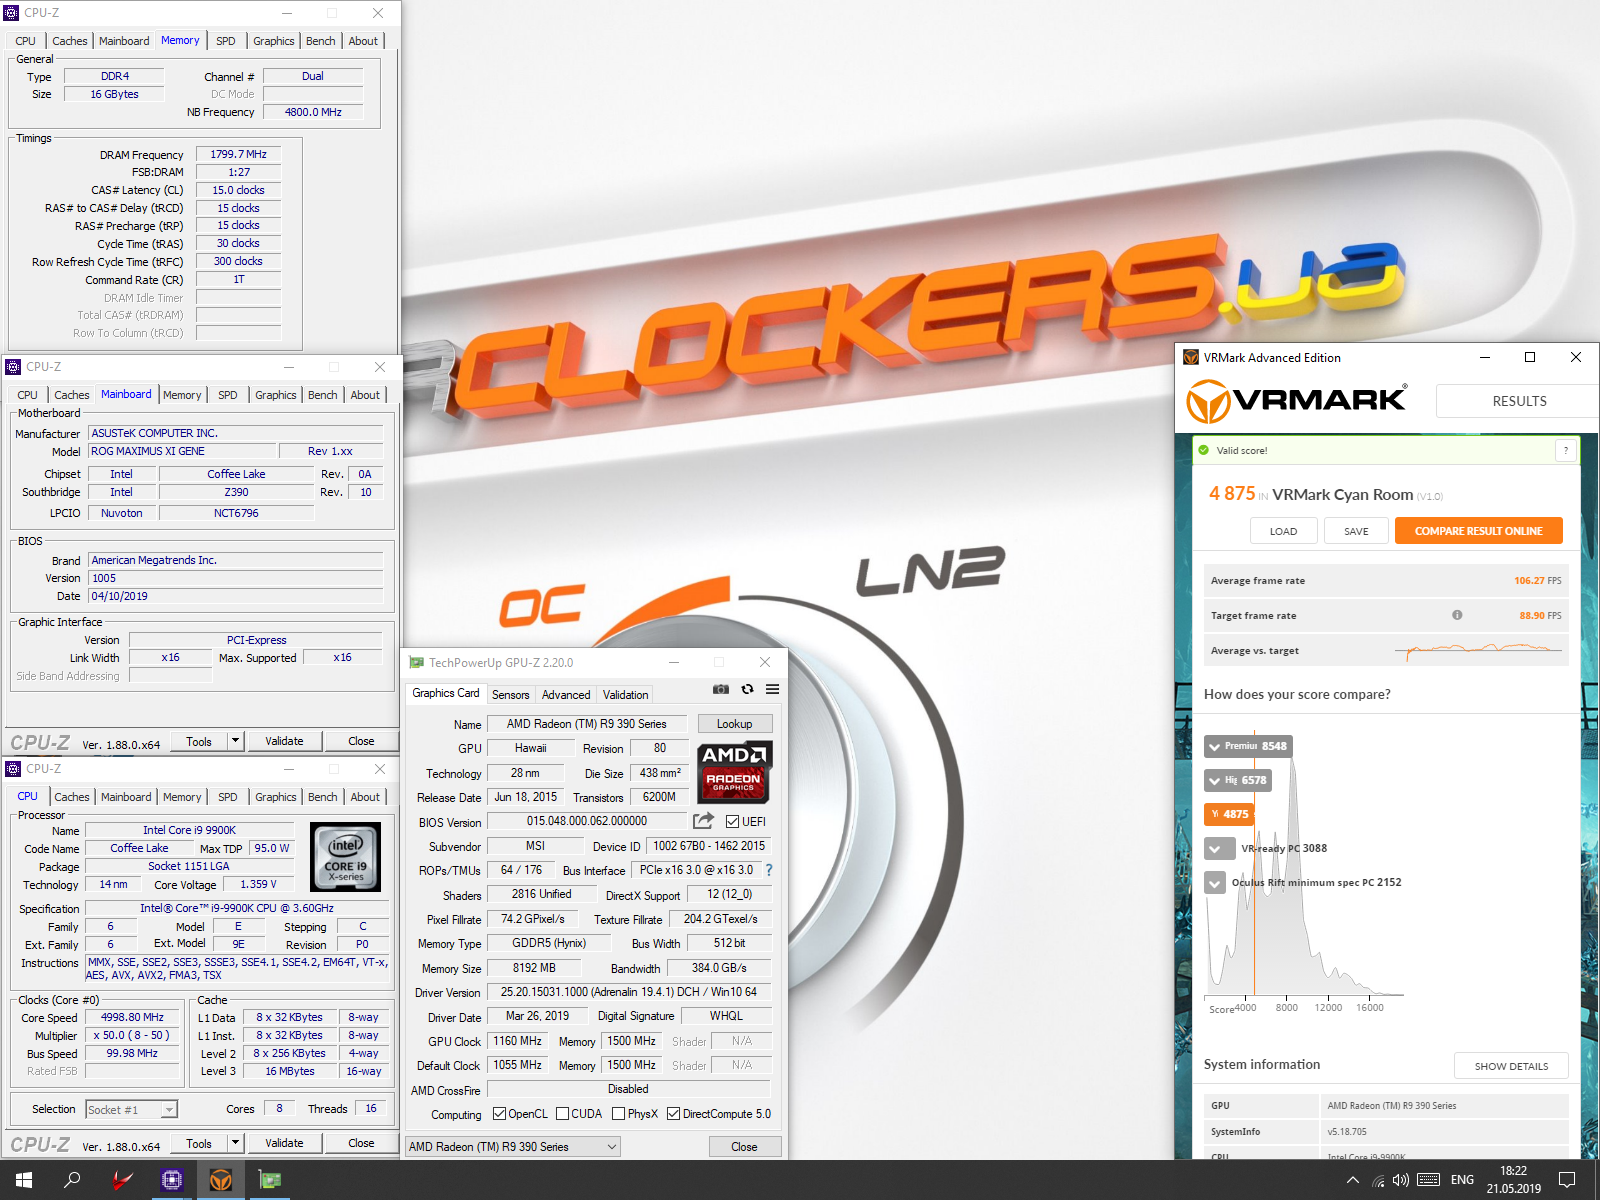
Task: Open the network tray icon
Action: click(x=1378, y=1180)
